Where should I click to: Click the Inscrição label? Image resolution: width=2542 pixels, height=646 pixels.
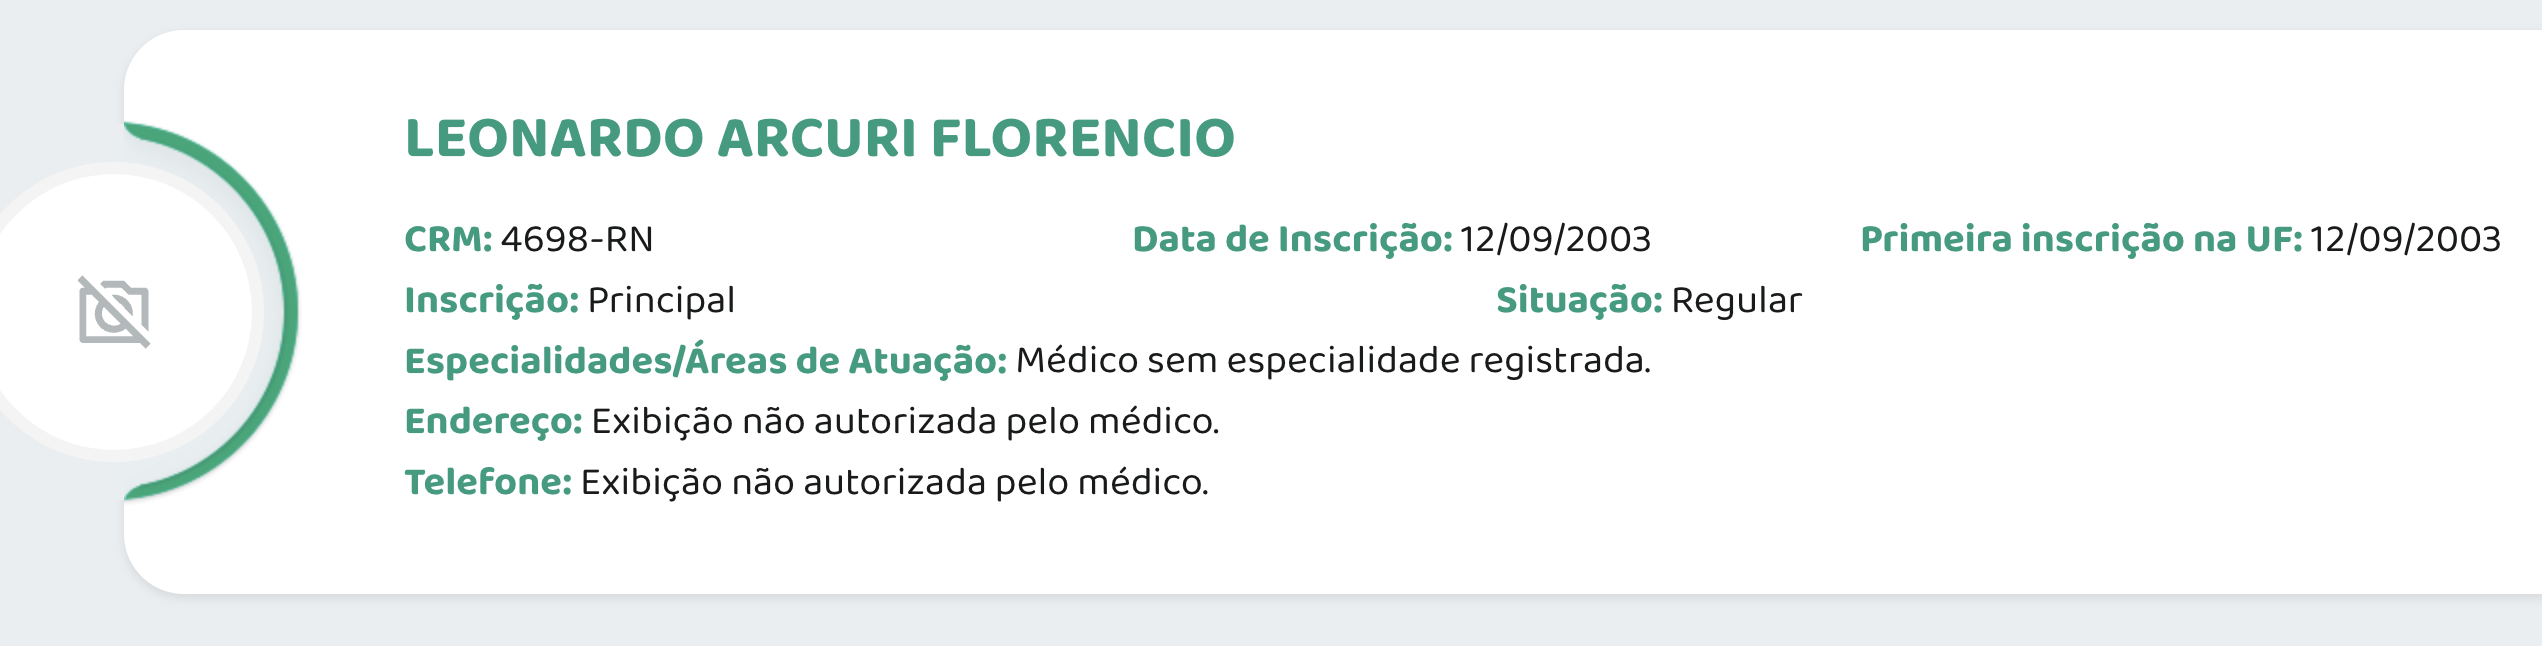coord(491,301)
